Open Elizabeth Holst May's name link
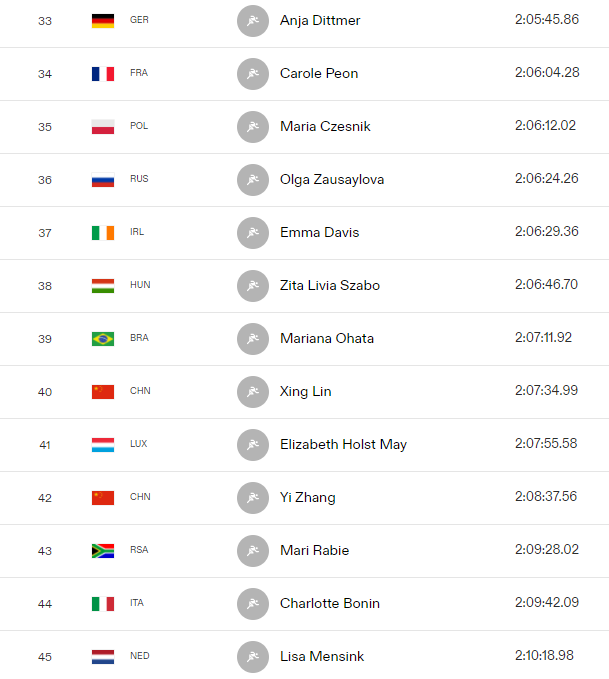Screen dimensions: 609x679 click(343, 445)
